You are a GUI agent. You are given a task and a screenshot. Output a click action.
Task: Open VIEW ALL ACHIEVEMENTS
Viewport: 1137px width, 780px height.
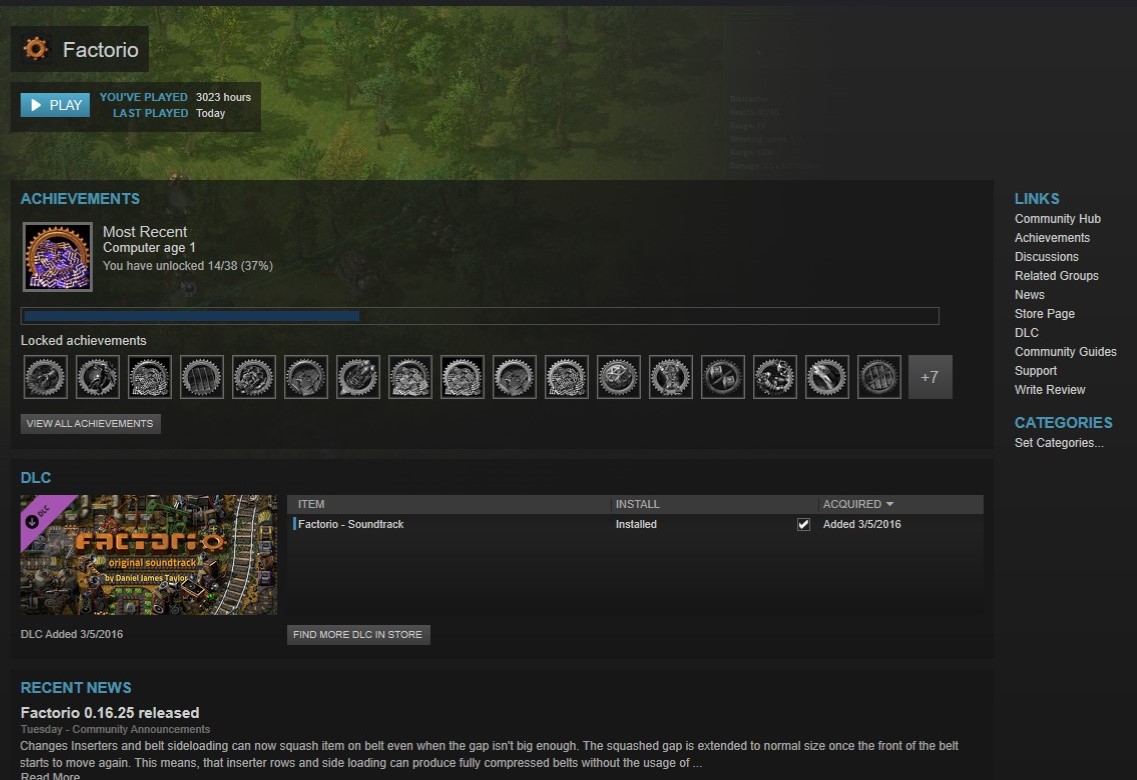(x=90, y=423)
